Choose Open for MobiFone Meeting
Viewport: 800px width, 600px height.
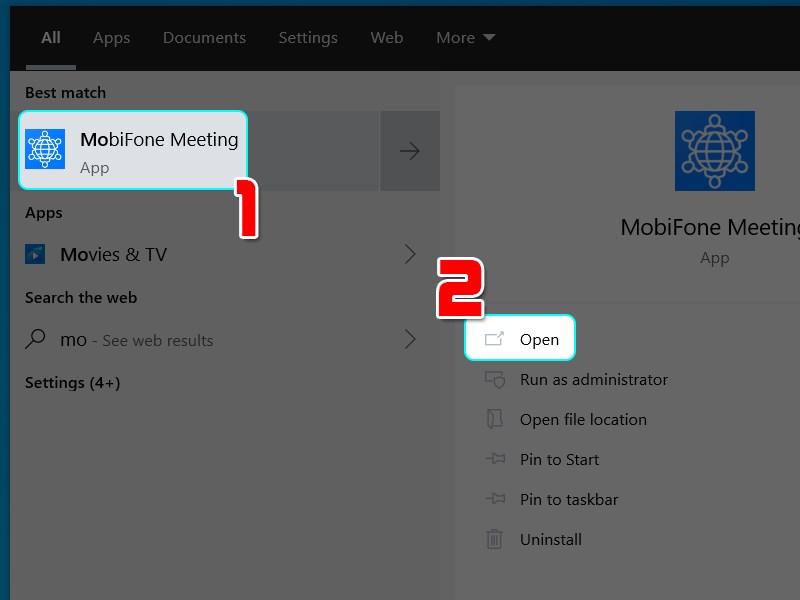click(x=520, y=339)
